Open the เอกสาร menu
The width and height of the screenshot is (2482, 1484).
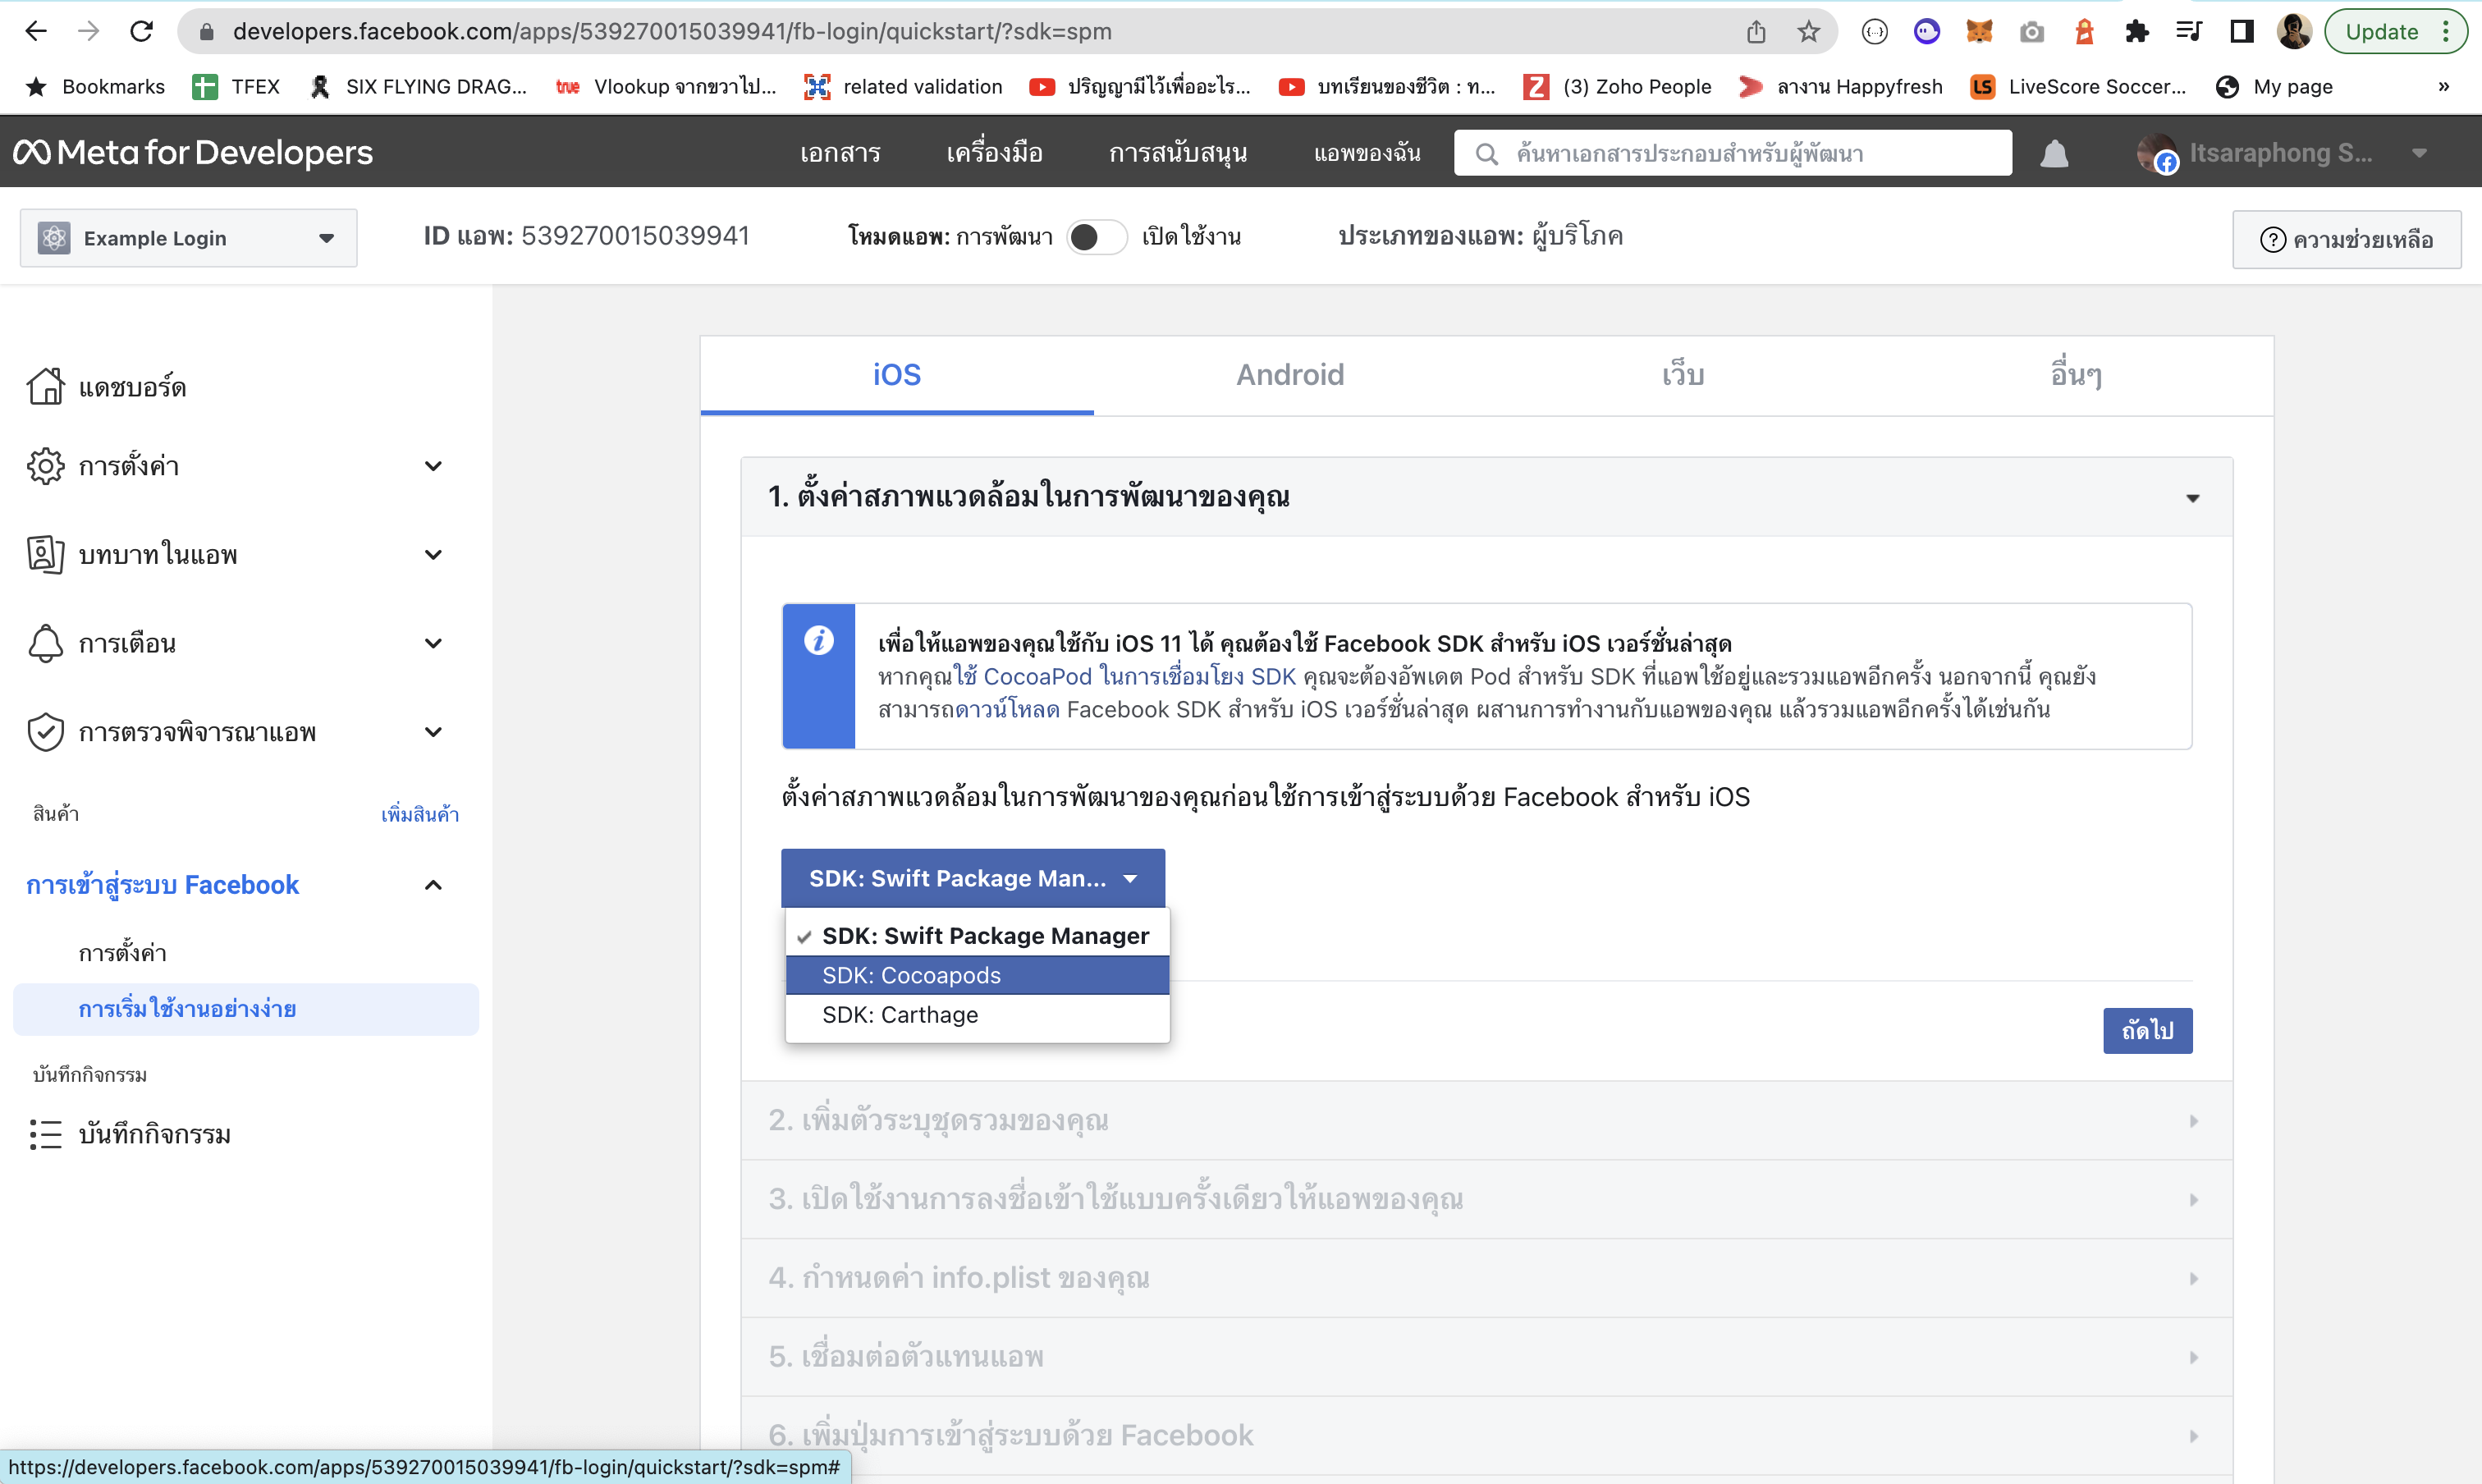840,153
